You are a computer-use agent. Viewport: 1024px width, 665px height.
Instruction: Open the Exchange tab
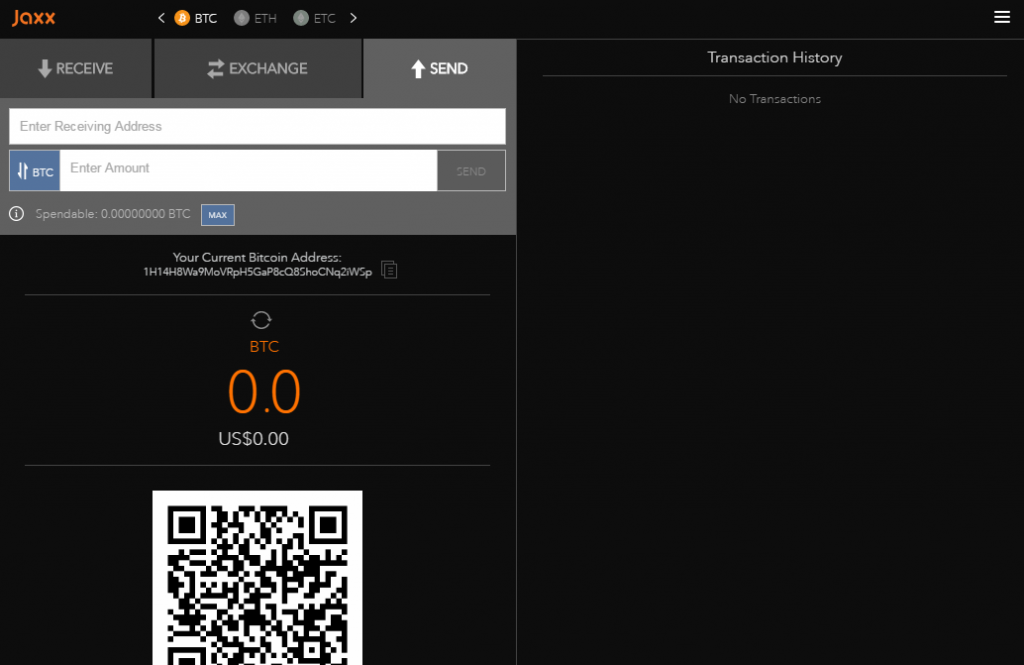pos(257,69)
